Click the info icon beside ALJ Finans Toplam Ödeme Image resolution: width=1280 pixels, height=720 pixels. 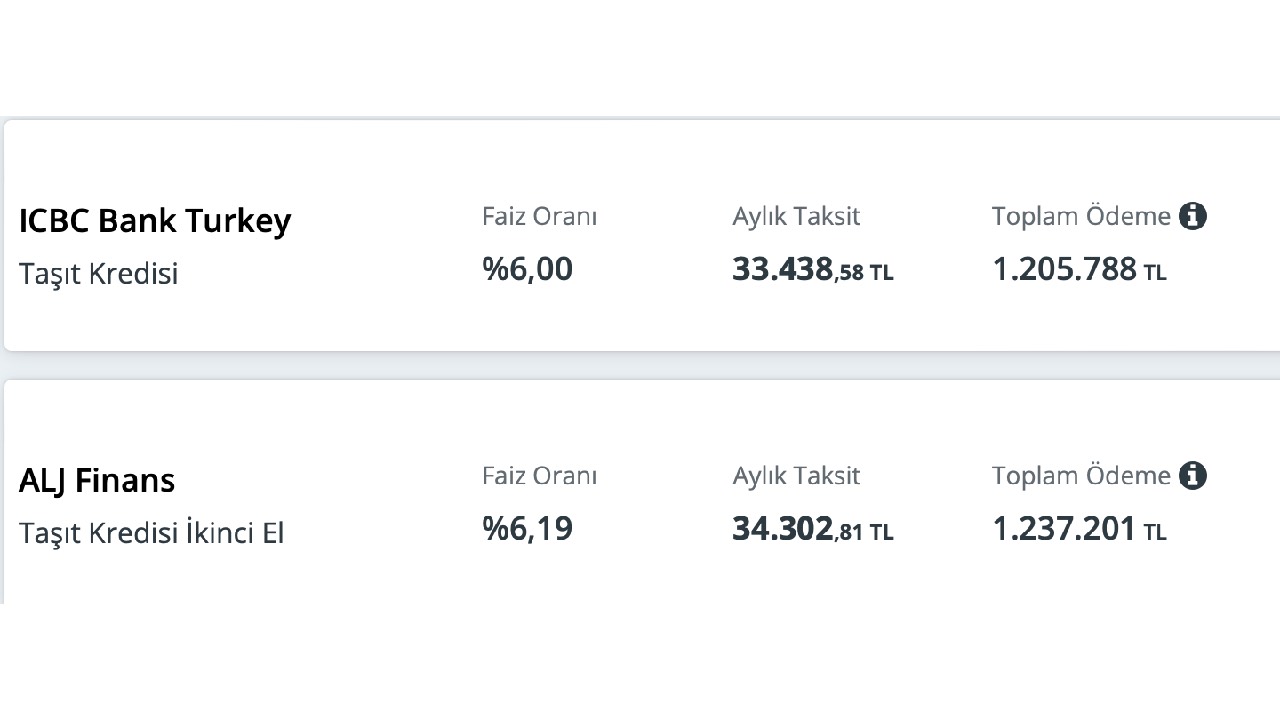[1192, 476]
